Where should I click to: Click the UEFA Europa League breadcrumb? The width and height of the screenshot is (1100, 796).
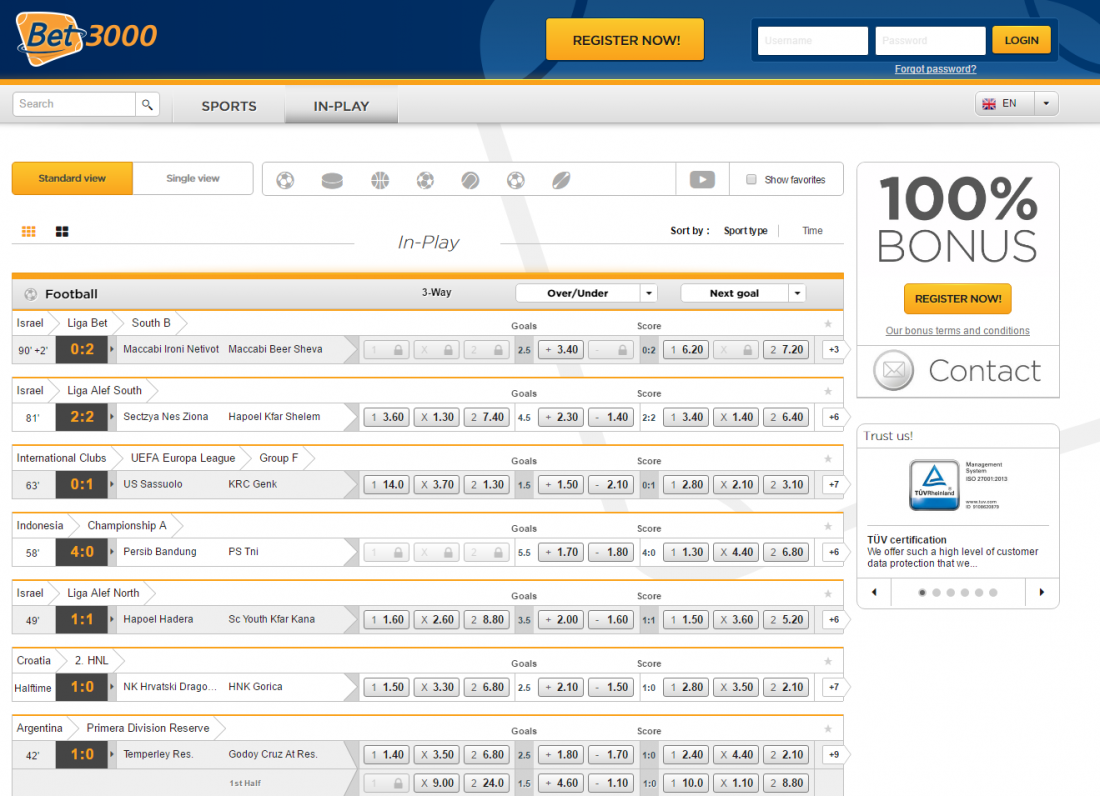[x=183, y=458]
